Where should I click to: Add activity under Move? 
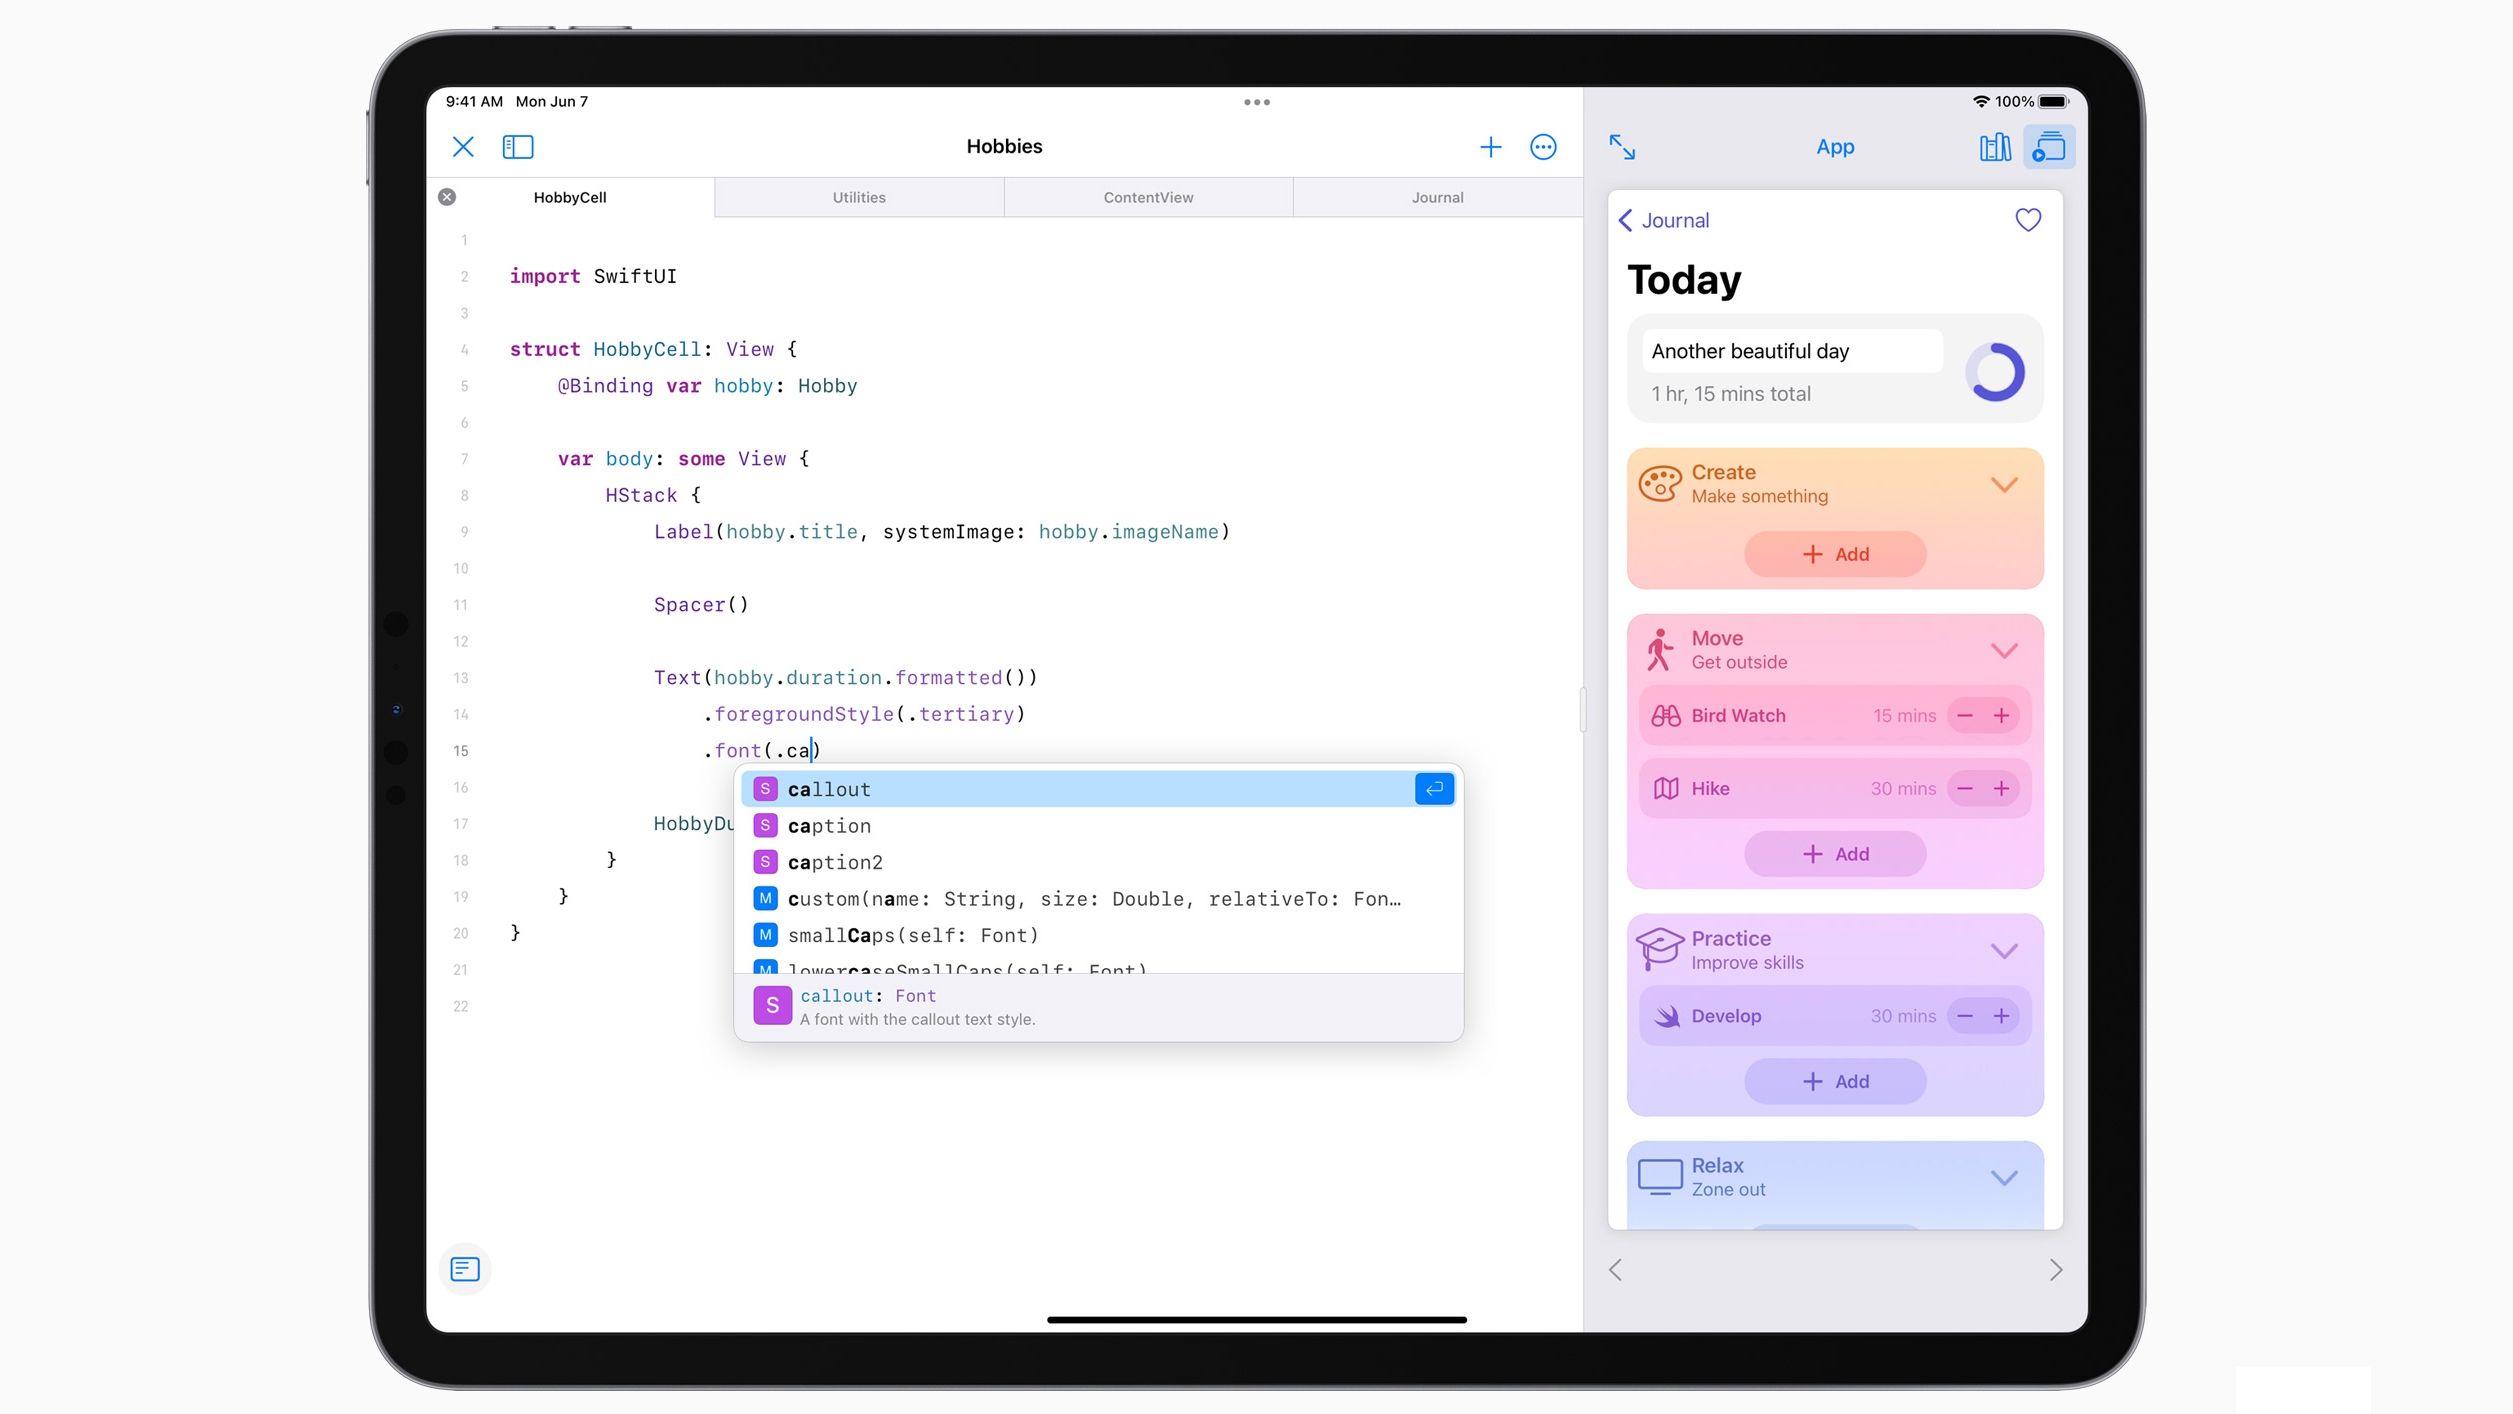(x=1834, y=854)
